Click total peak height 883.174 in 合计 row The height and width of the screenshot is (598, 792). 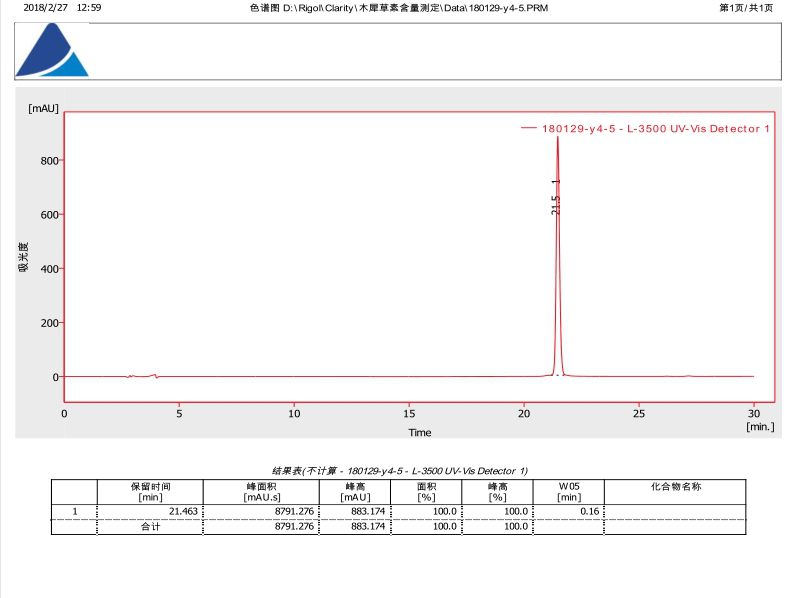(368, 526)
